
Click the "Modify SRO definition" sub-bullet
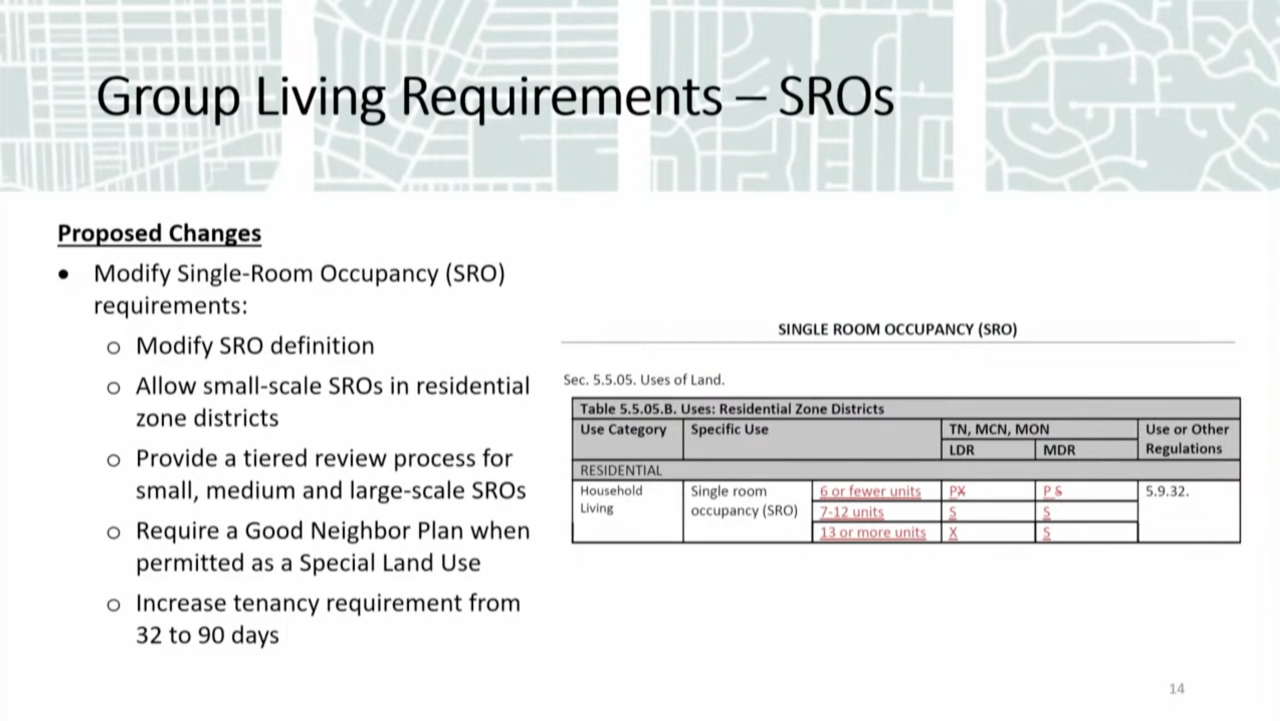pyautogui.click(x=255, y=346)
